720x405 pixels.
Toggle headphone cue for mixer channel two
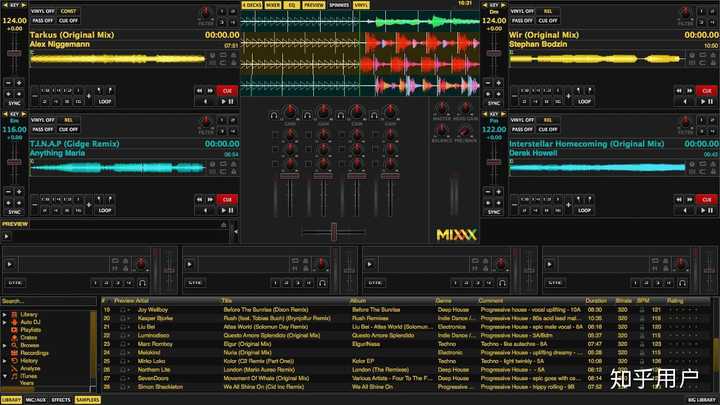[x=307, y=116]
